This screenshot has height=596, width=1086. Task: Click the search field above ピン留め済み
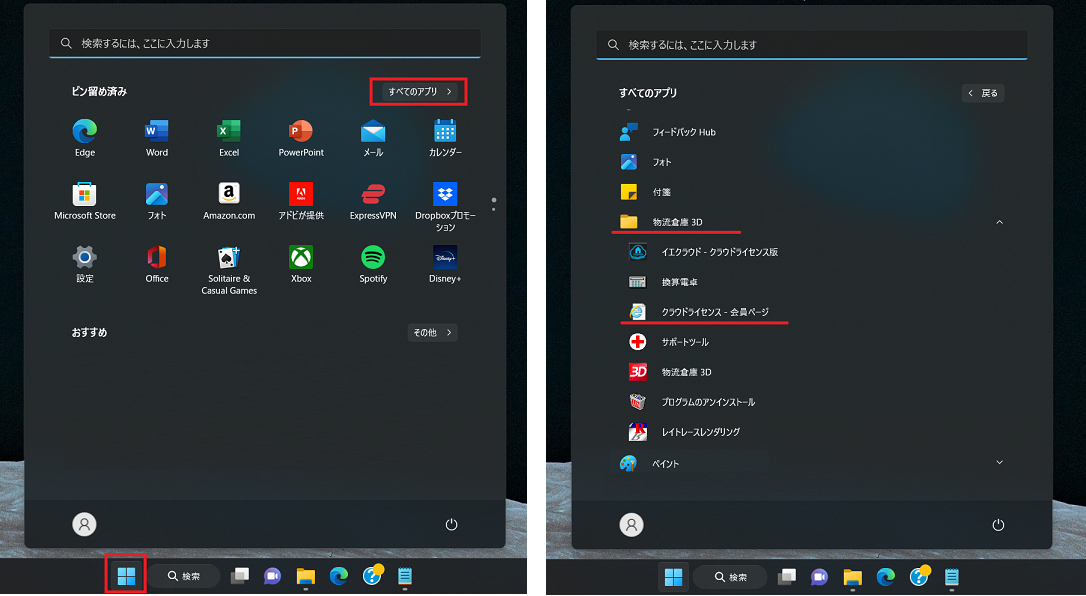(265, 43)
